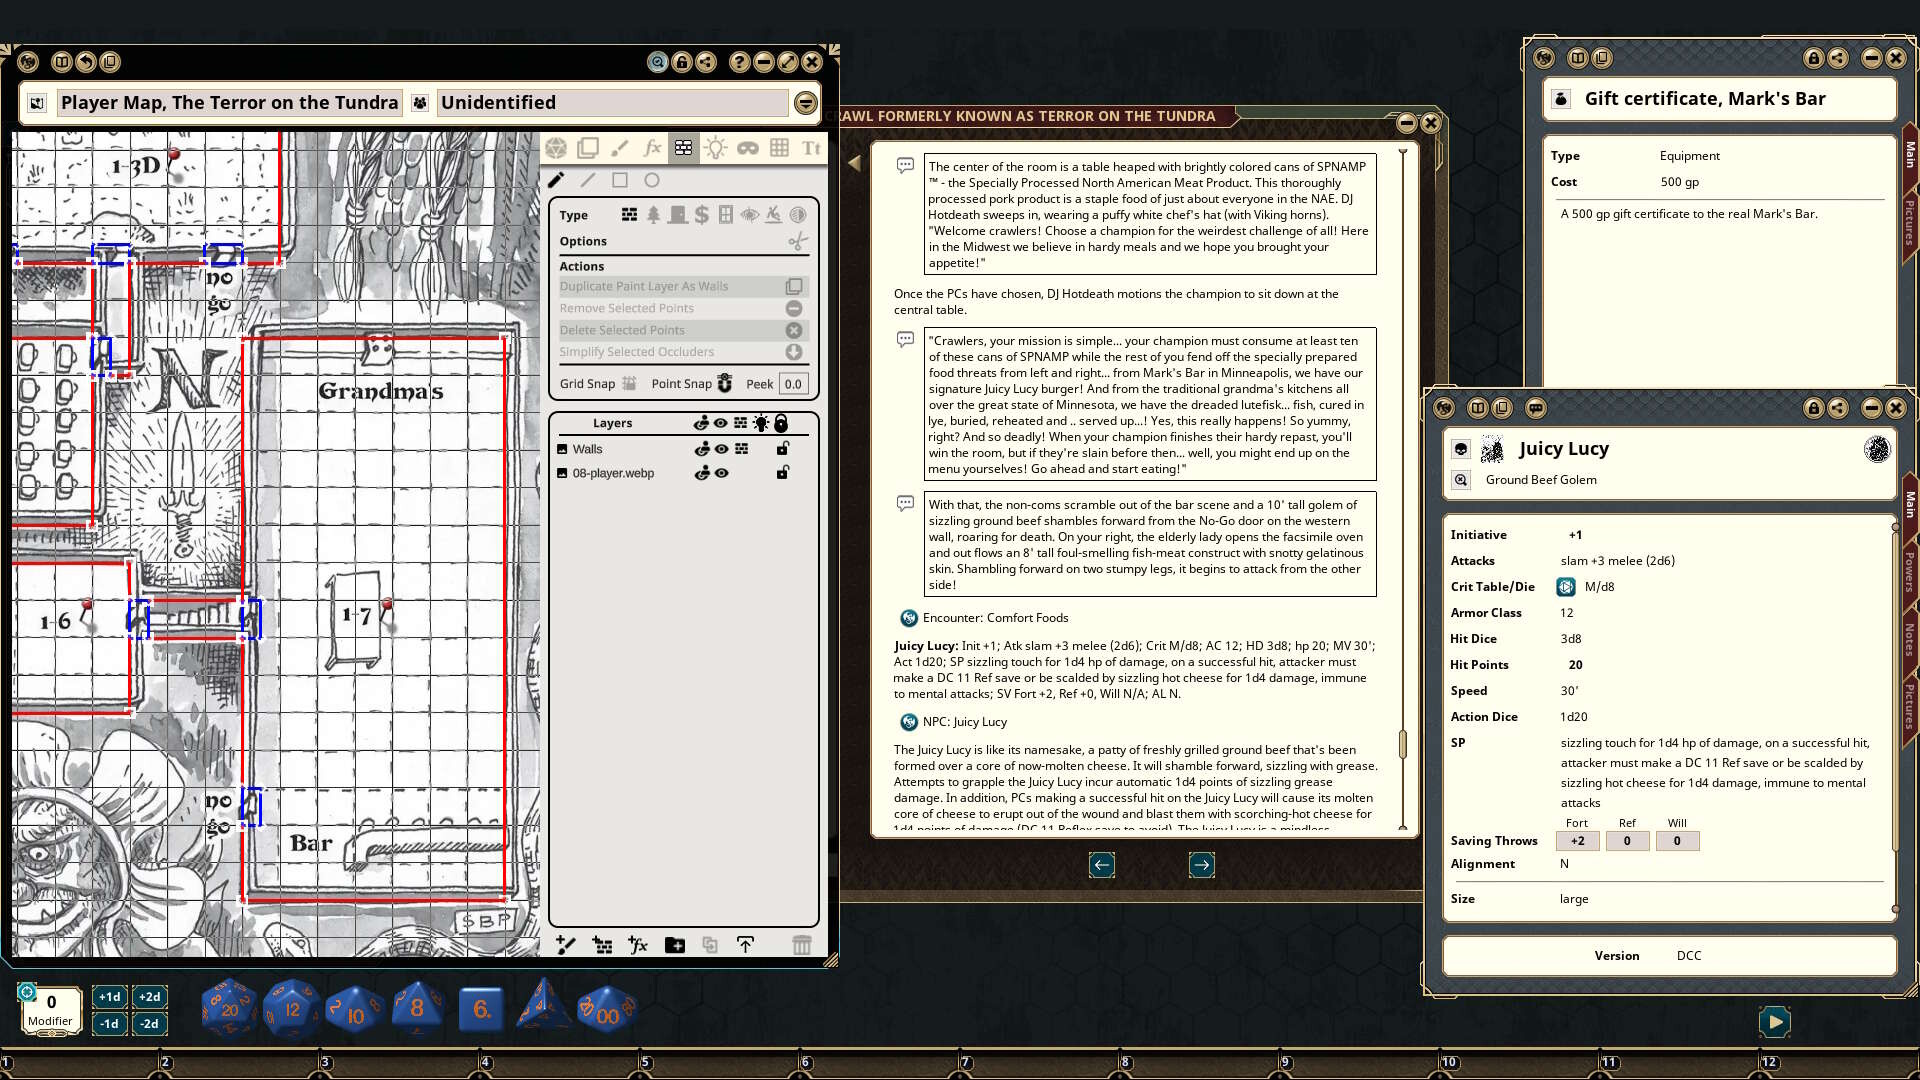Viewport: 1920px width, 1080px height.
Task: Click the +1d dice modifier button
Action: (109, 997)
